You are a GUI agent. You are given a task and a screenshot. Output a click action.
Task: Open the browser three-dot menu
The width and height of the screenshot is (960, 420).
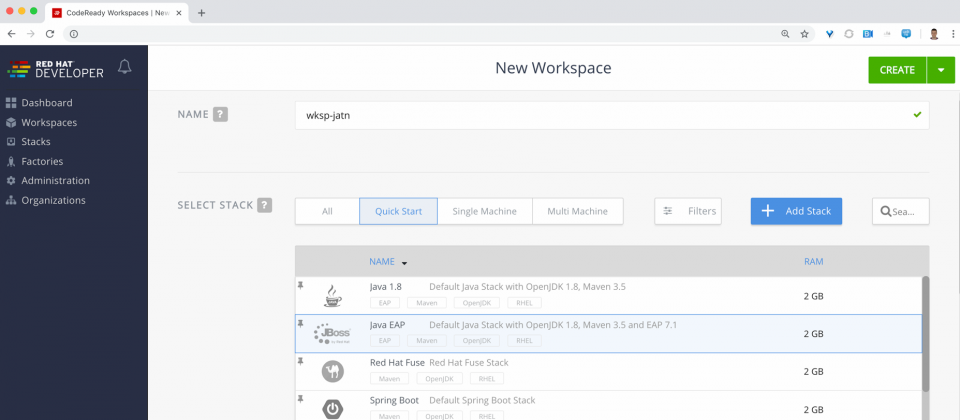point(953,34)
